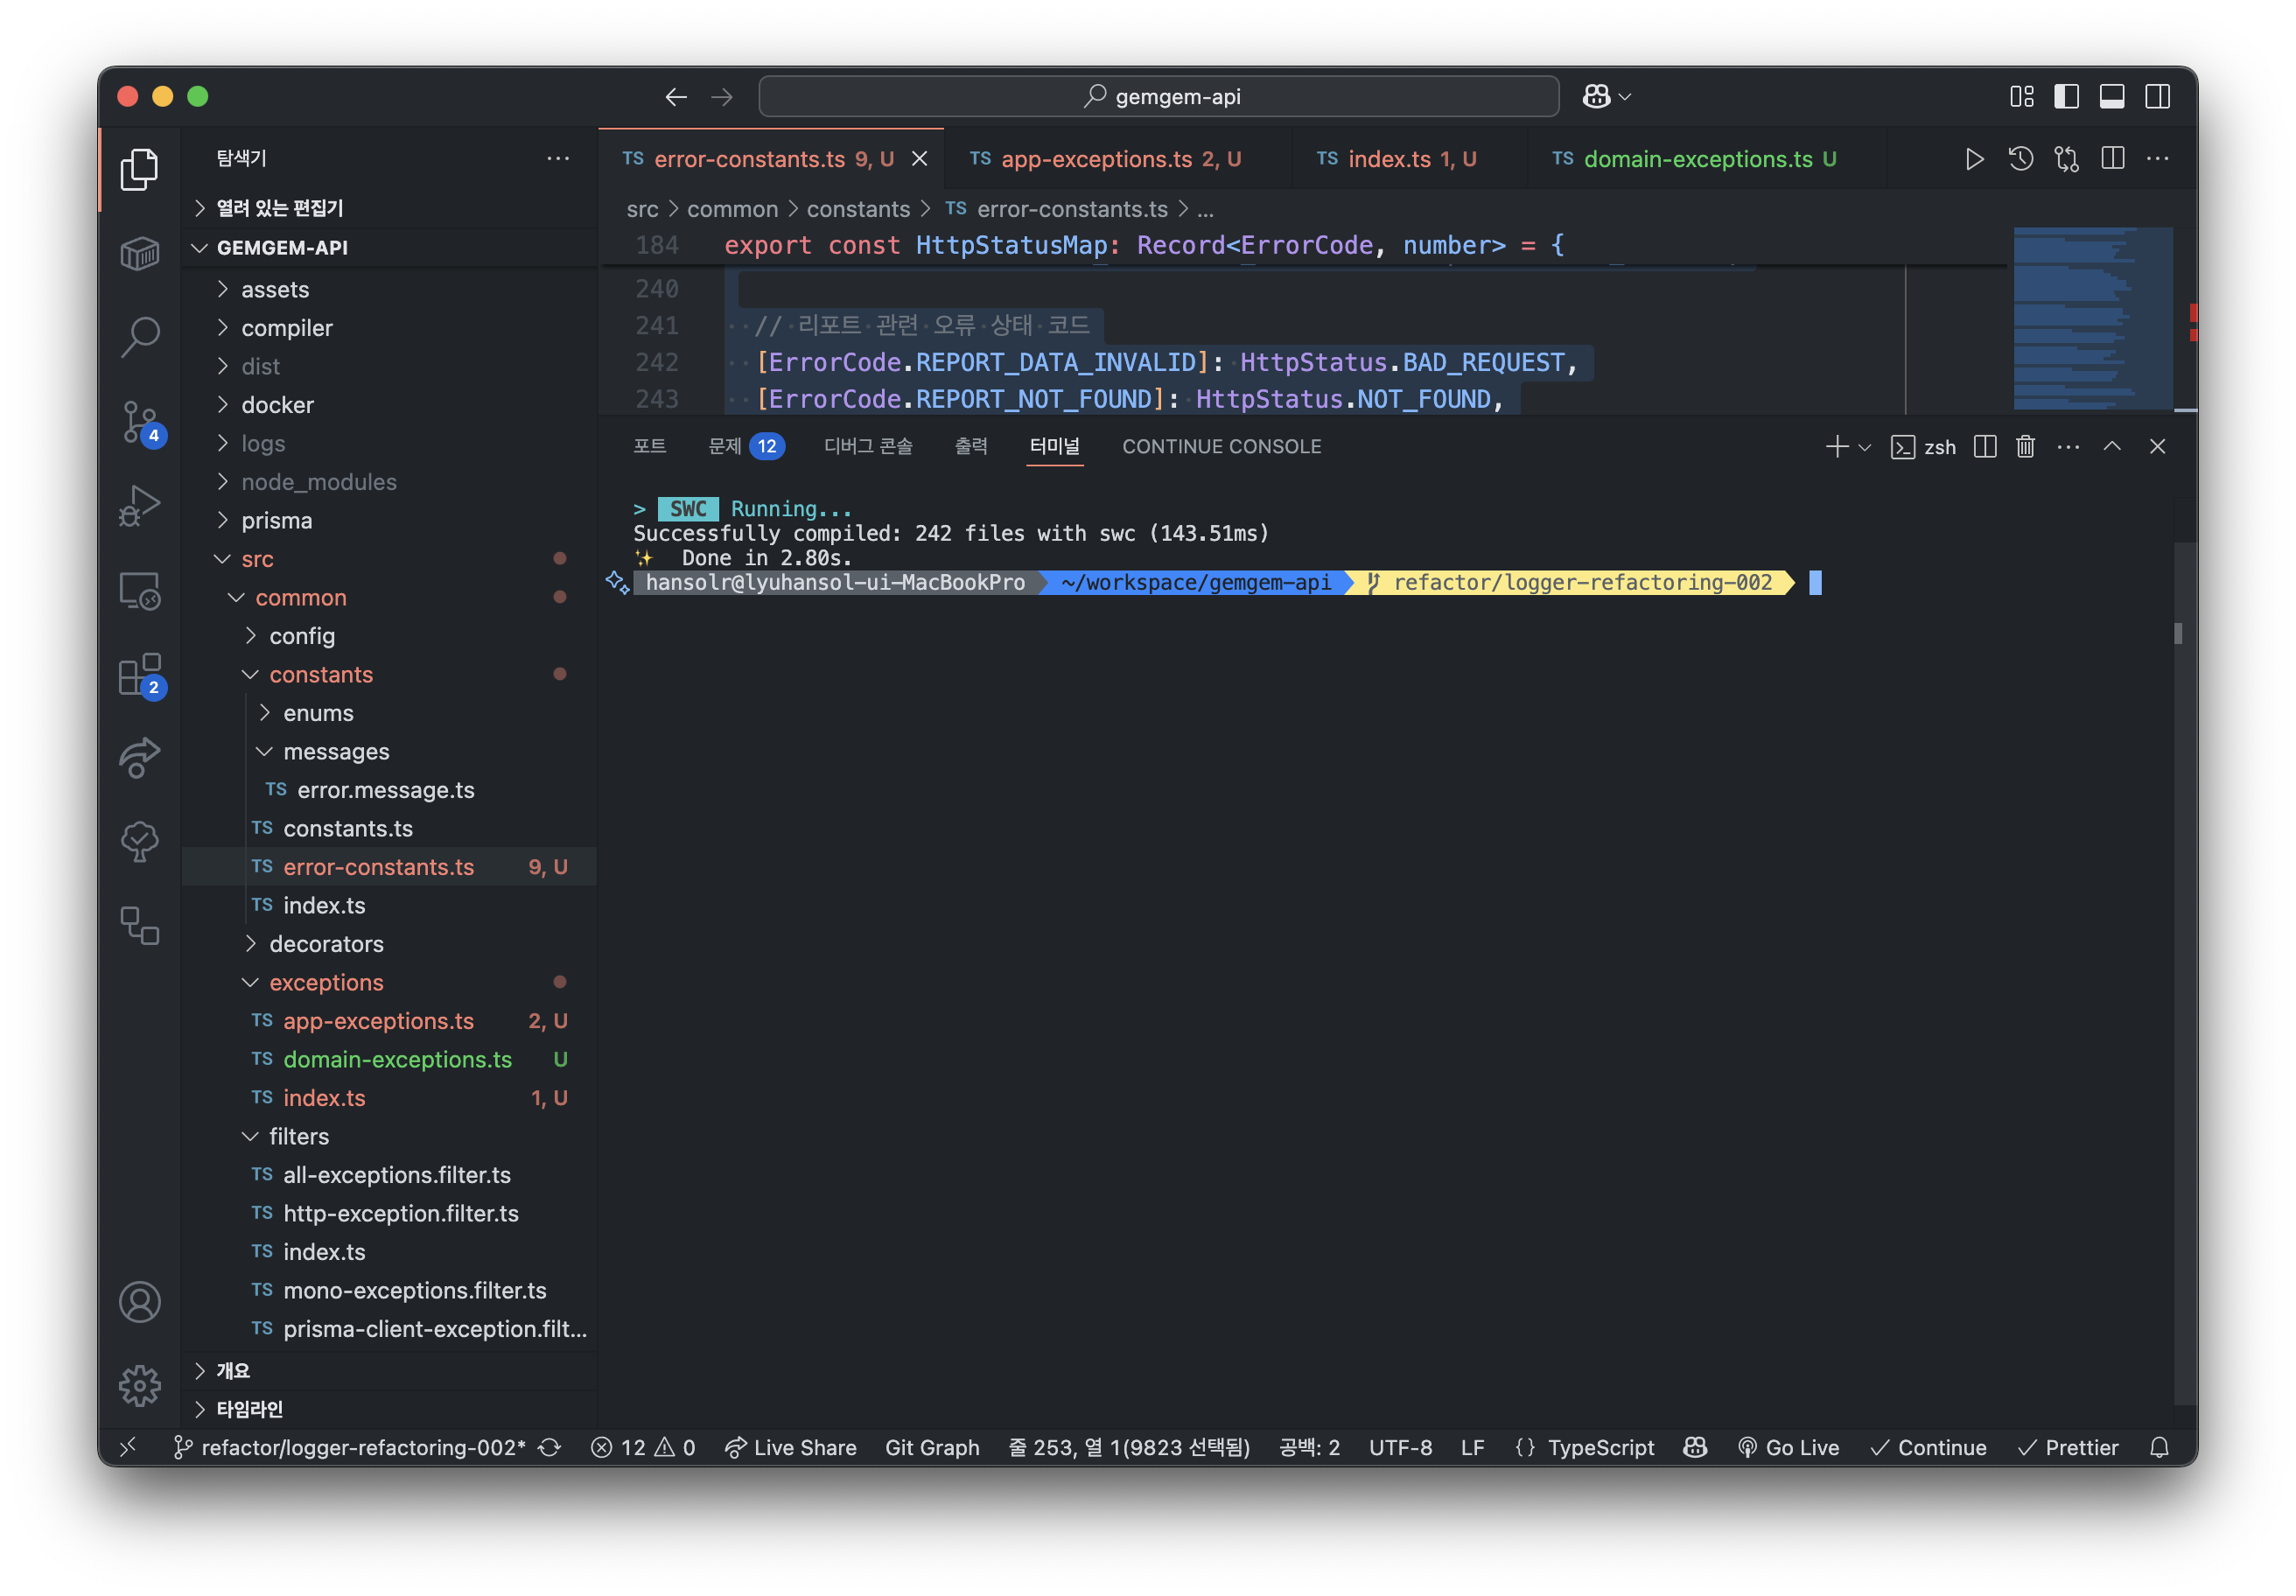Switch to domain-exceptions.ts editor tab
This screenshot has height=1596, width=2296.
[1706, 159]
